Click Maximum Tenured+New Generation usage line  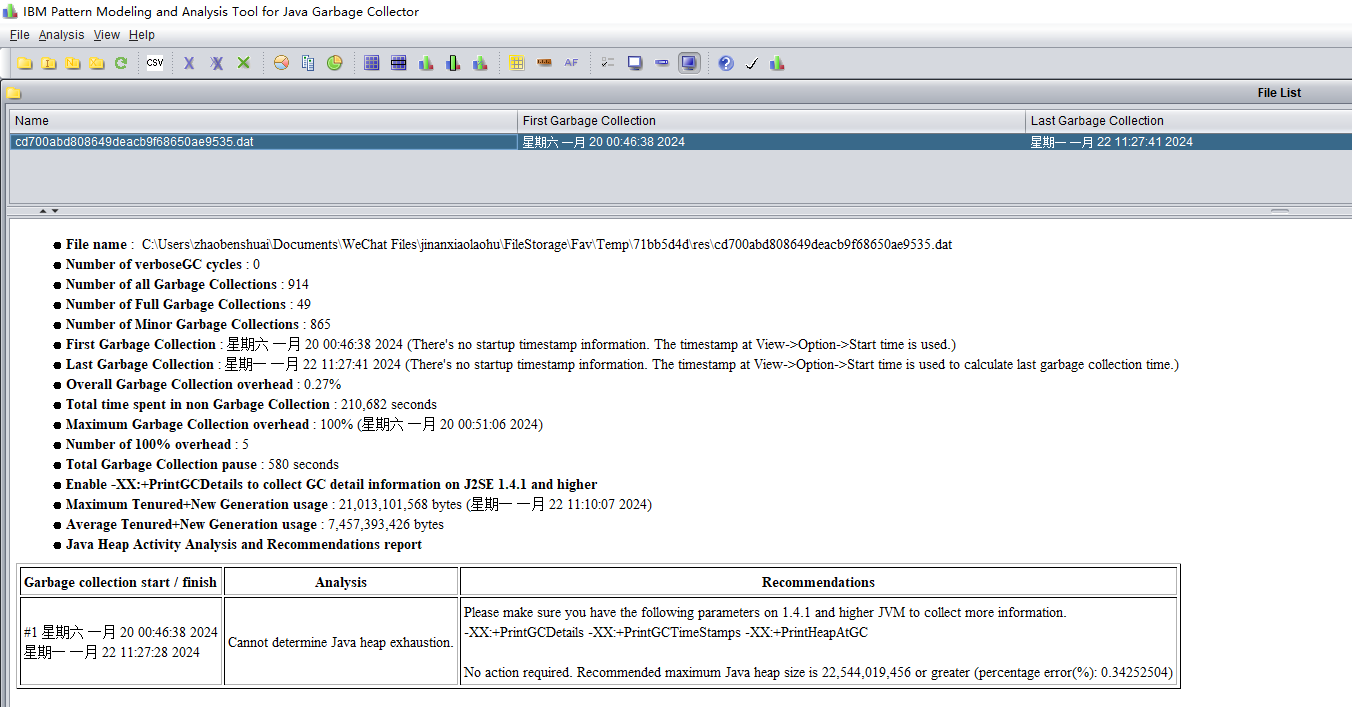coord(359,504)
